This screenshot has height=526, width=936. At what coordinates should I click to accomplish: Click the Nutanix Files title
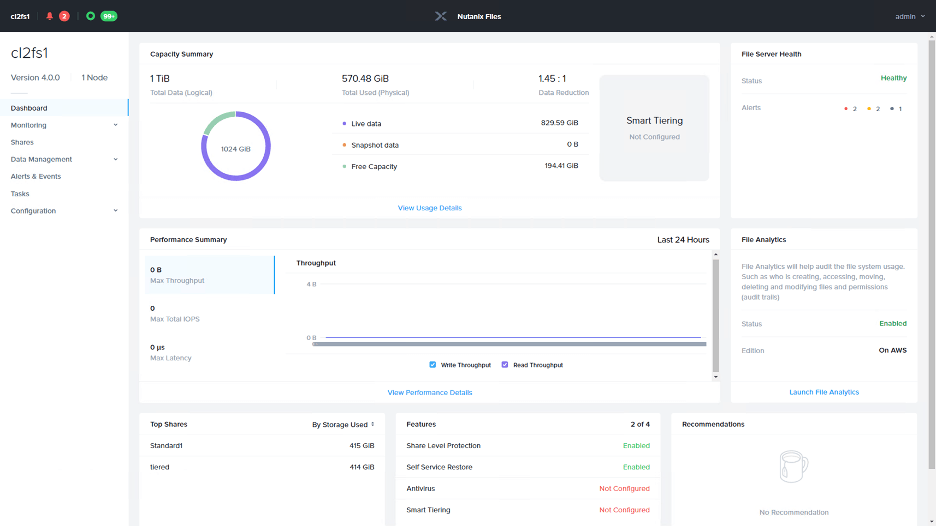(479, 17)
